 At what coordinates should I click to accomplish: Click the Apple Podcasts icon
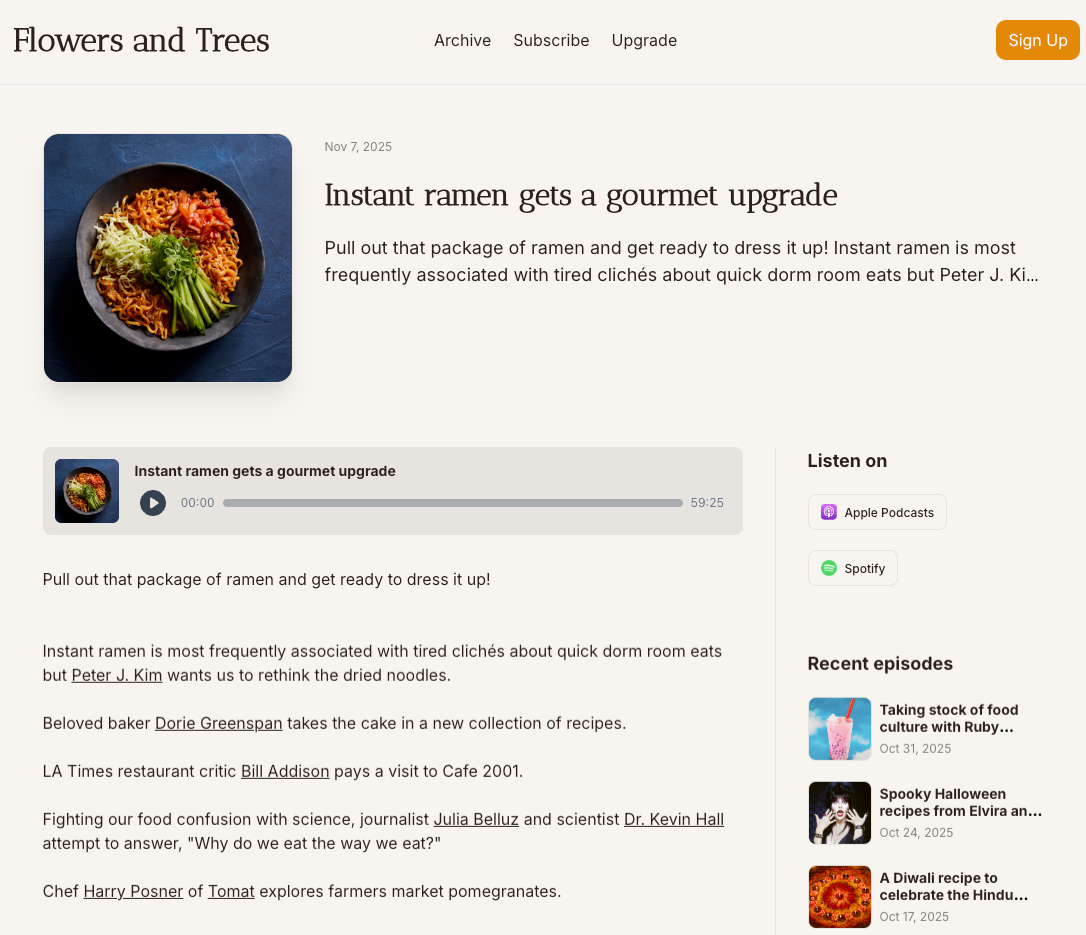point(828,513)
